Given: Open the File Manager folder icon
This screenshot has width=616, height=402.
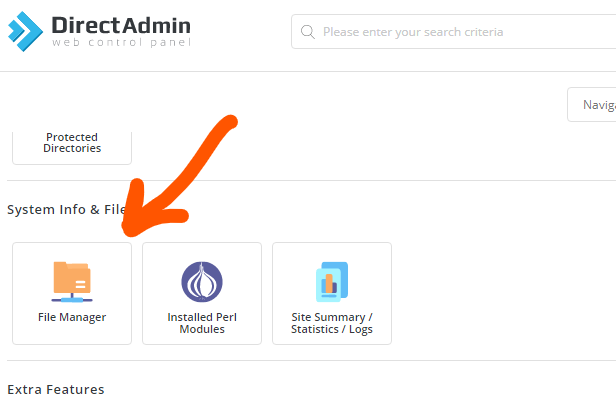Looking at the screenshot, I should tap(72, 280).
